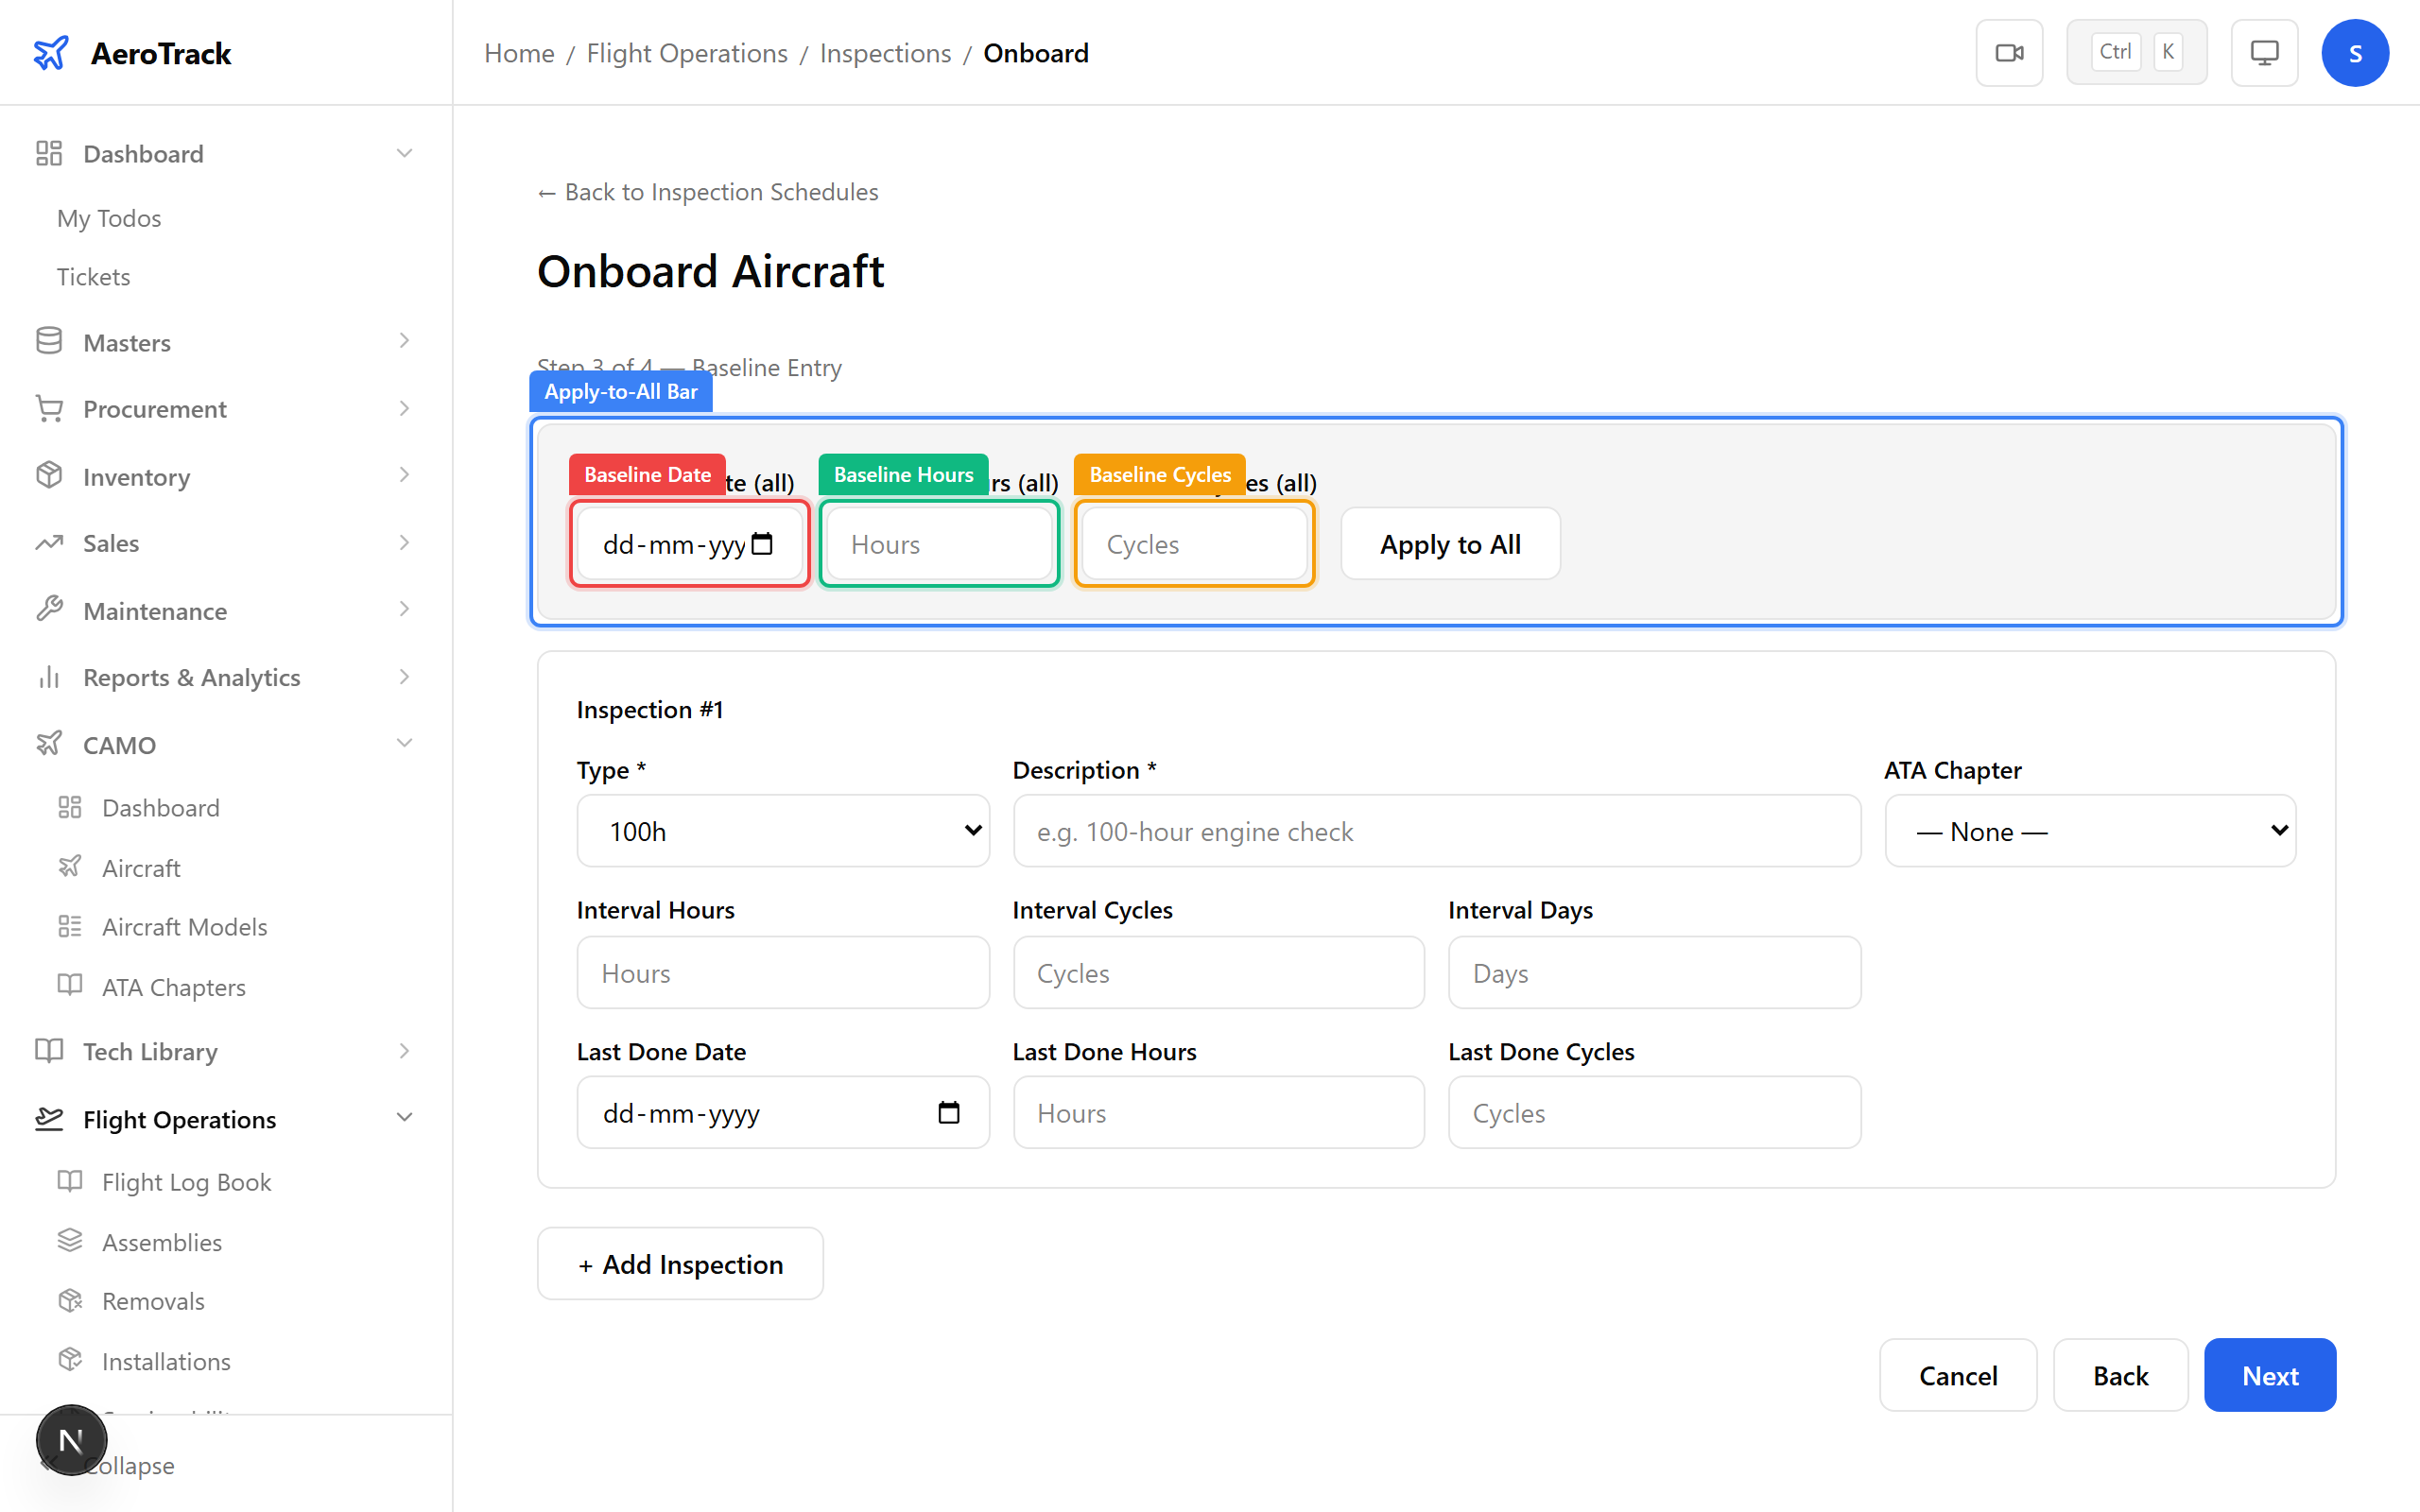Click the Apply to All button
This screenshot has height=1512, width=2420.
pos(1449,543)
